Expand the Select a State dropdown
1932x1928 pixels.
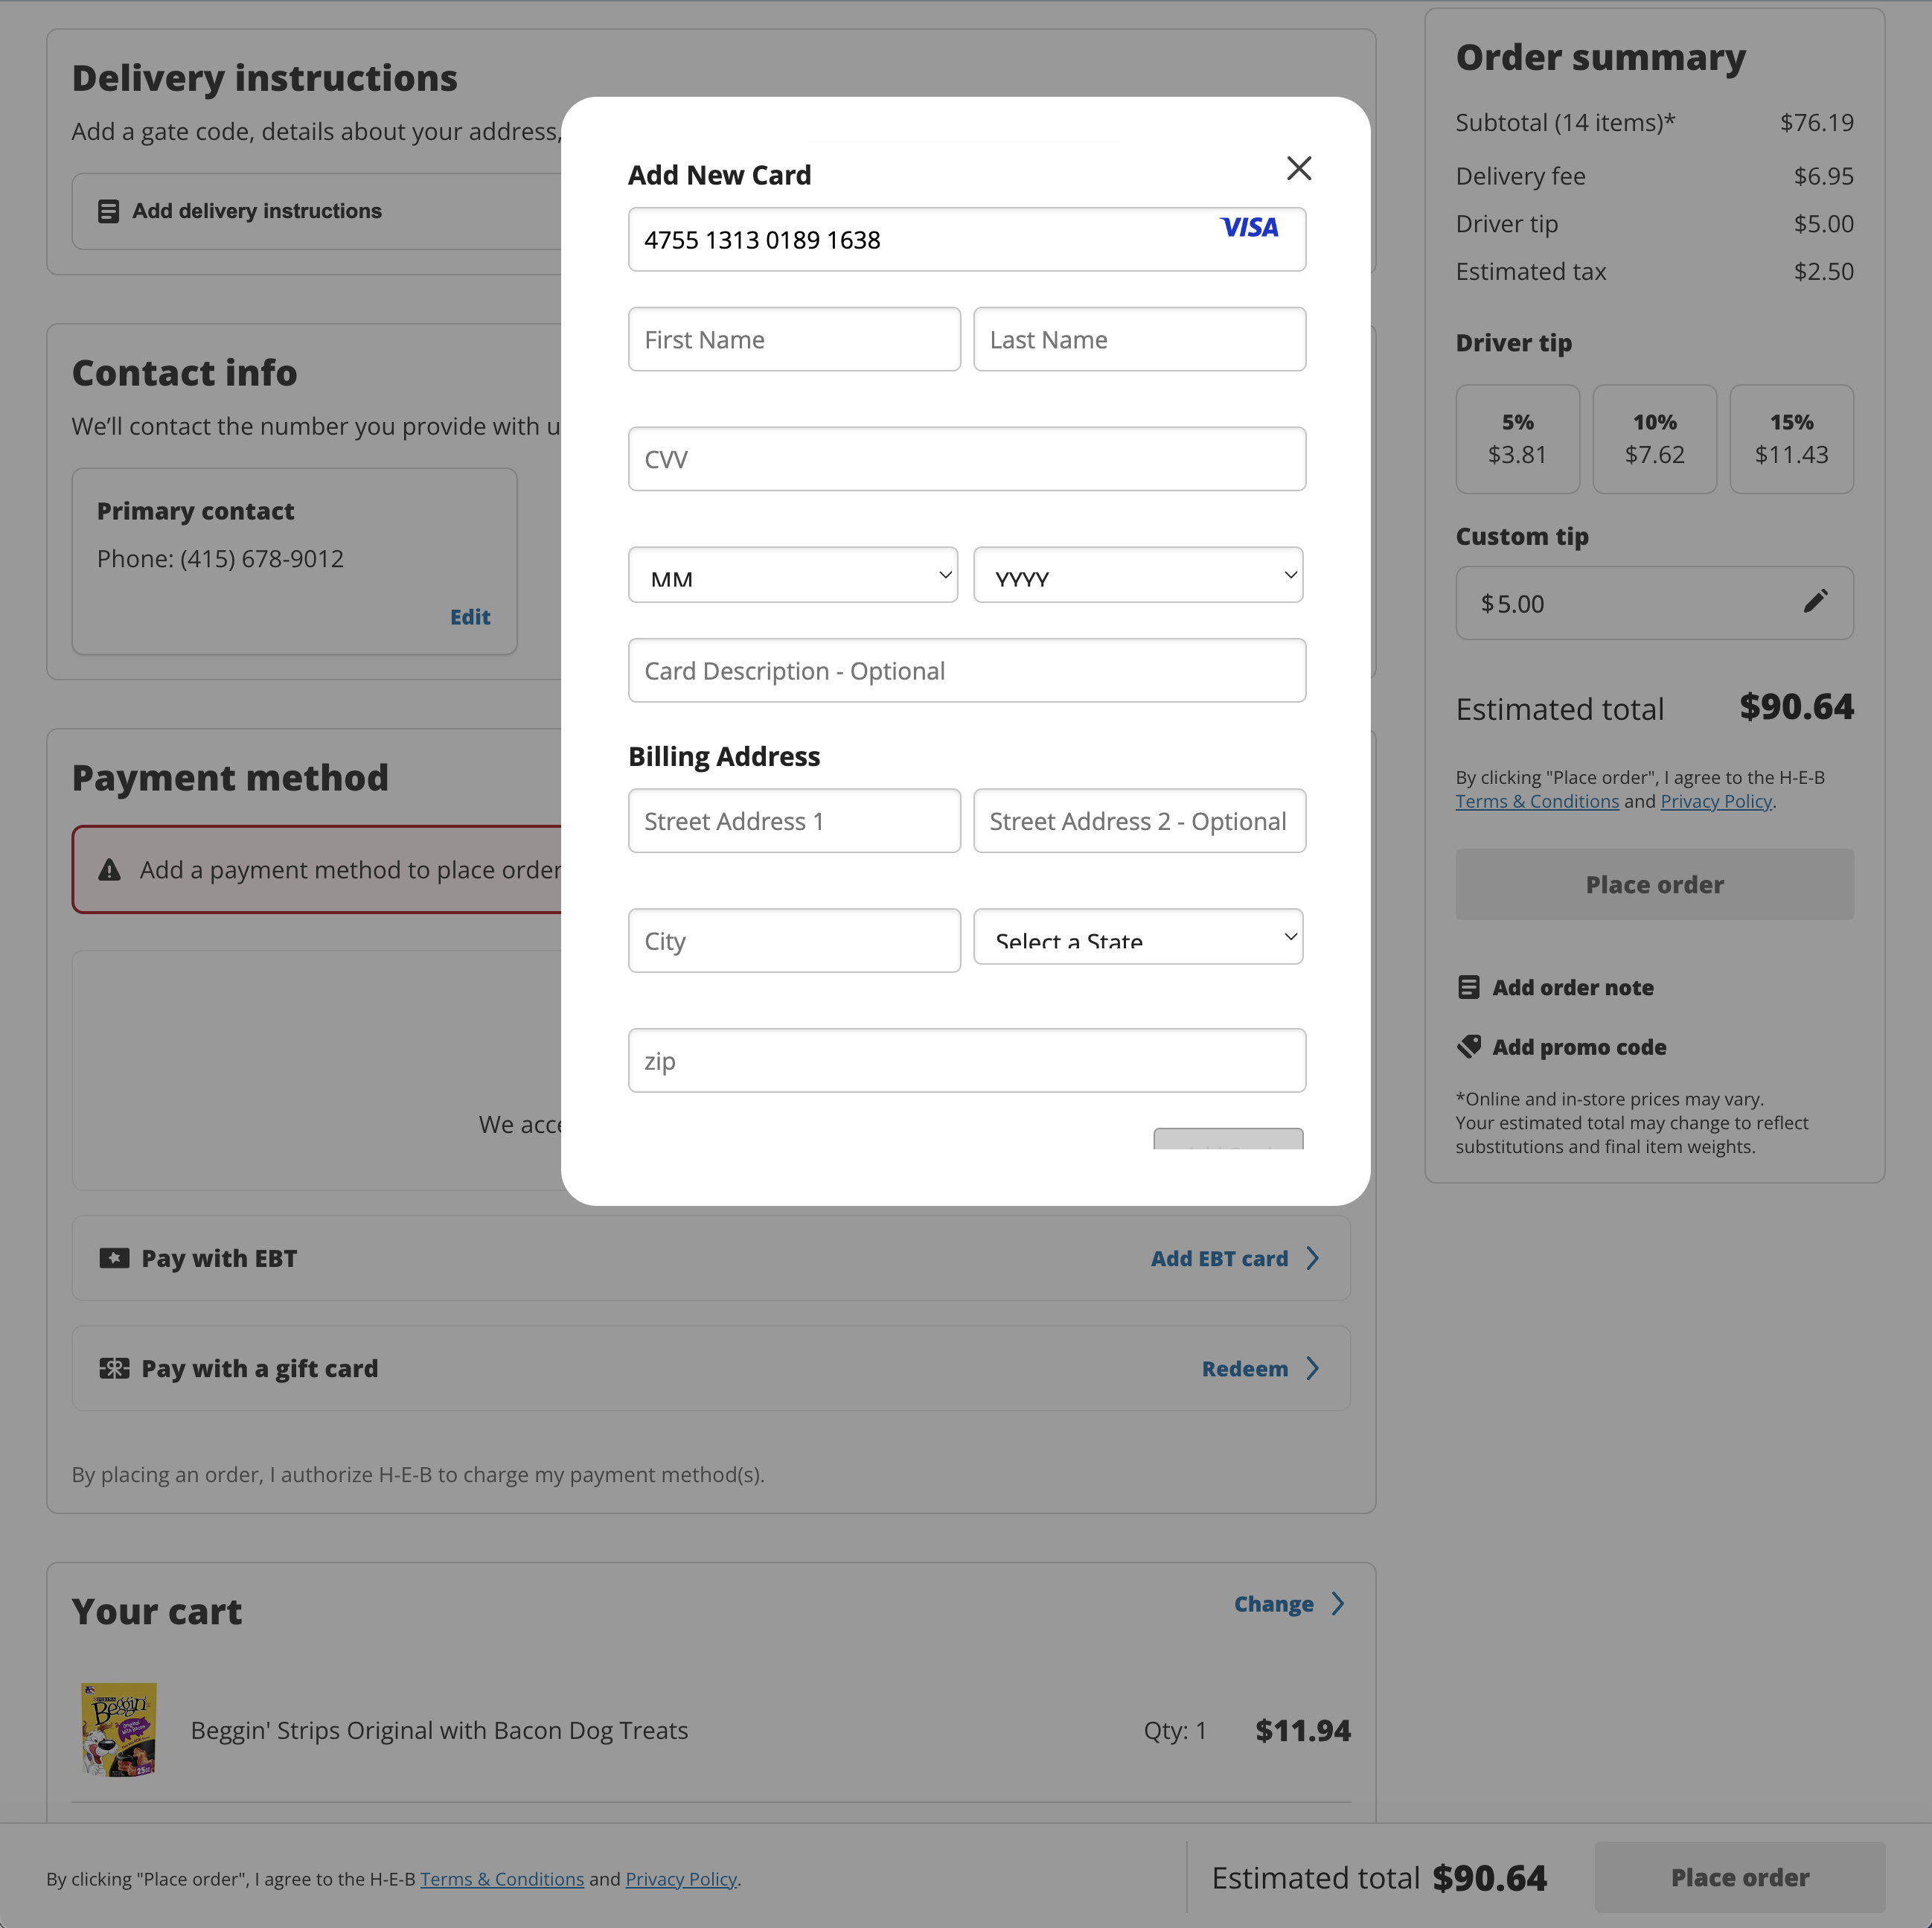click(x=1137, y=937)
